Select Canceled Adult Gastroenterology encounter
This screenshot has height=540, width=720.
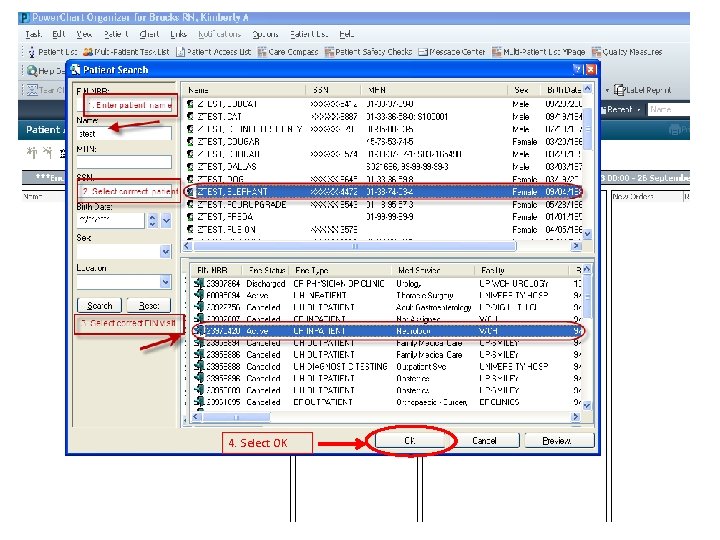(x=388, y=307)
